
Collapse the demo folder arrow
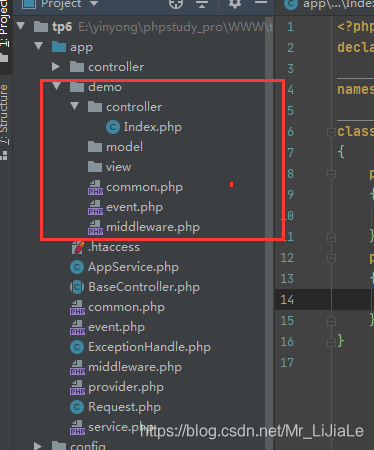coord(57,86)
